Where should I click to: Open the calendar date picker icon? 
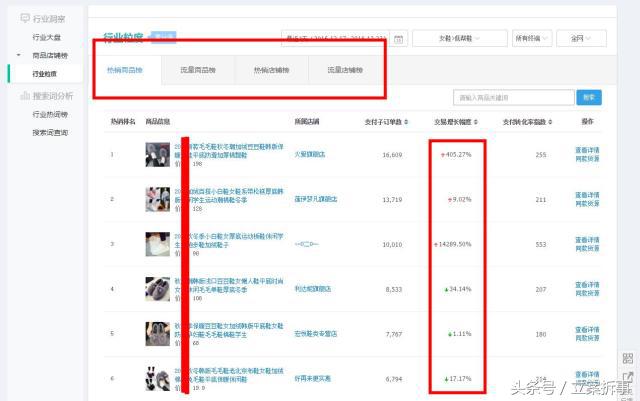tap(398, 39)
